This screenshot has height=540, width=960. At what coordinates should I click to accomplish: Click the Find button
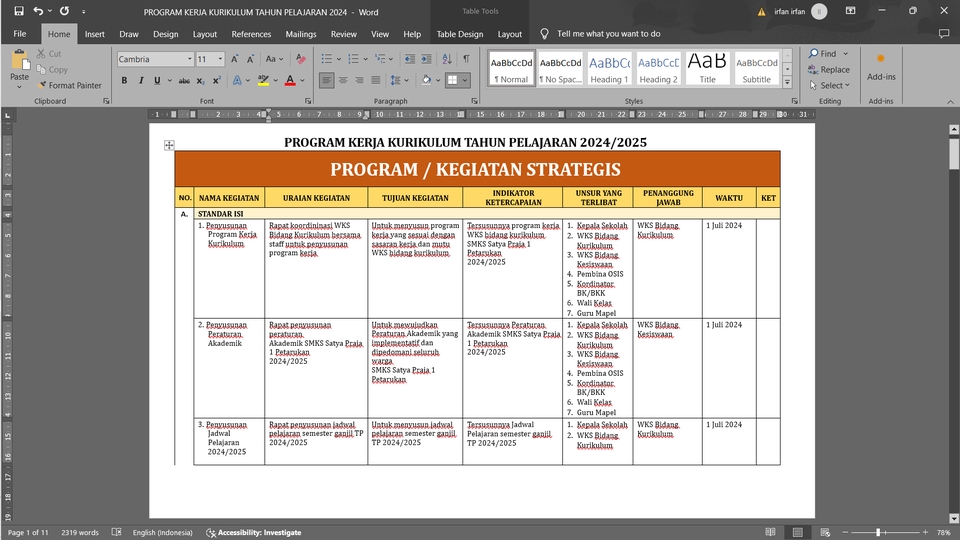pos(822,54)
